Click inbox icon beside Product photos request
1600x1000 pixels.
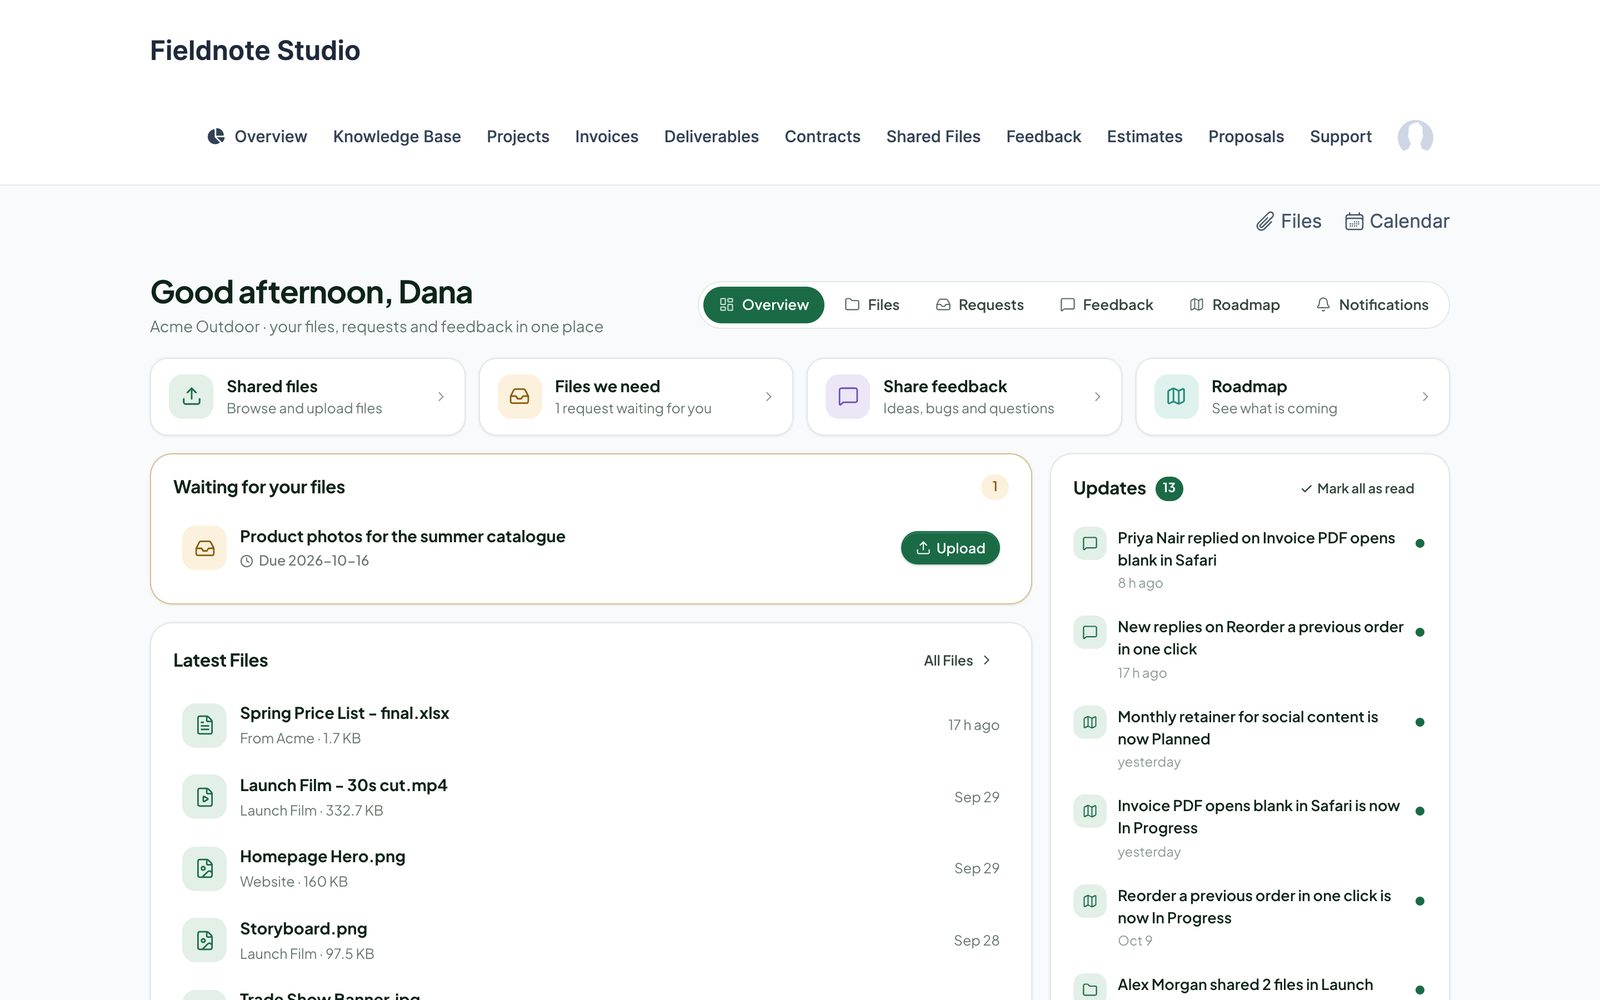pyautogui.click(x=205, y=548)
